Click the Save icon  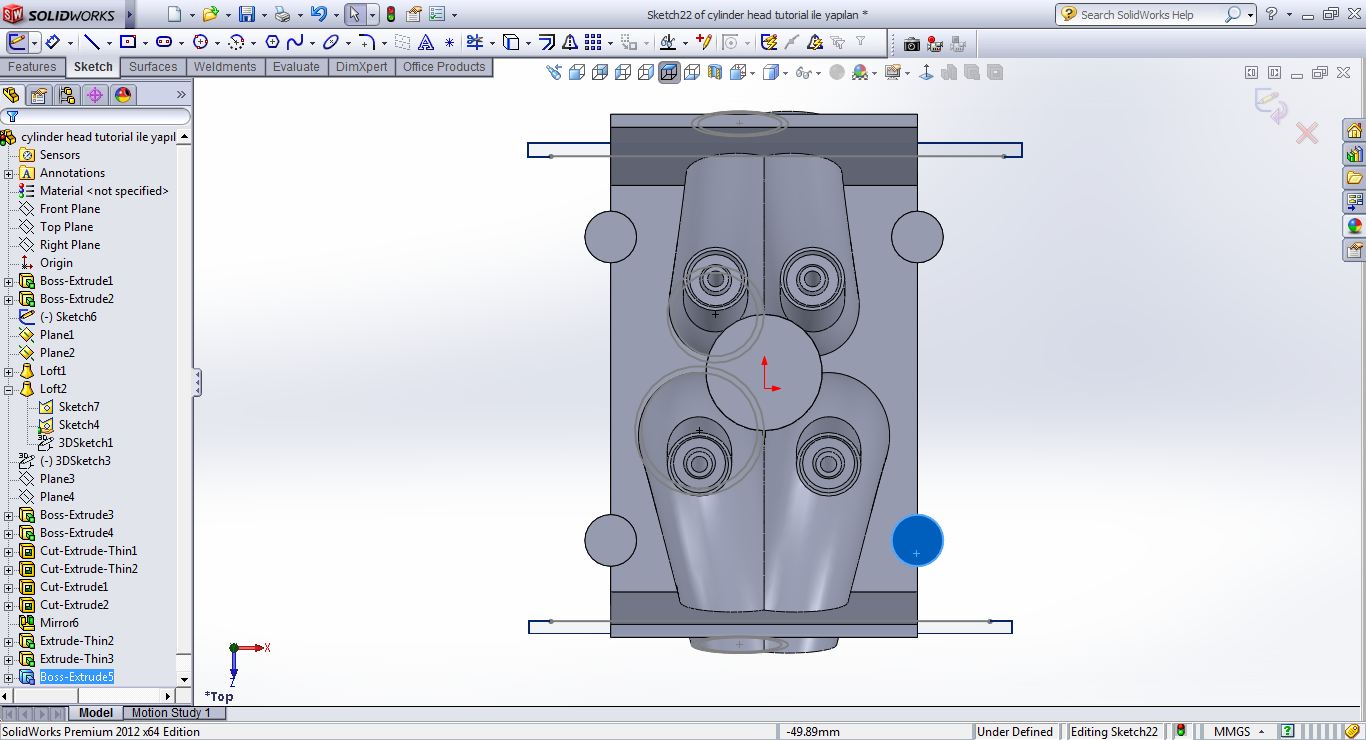point(246,15)
